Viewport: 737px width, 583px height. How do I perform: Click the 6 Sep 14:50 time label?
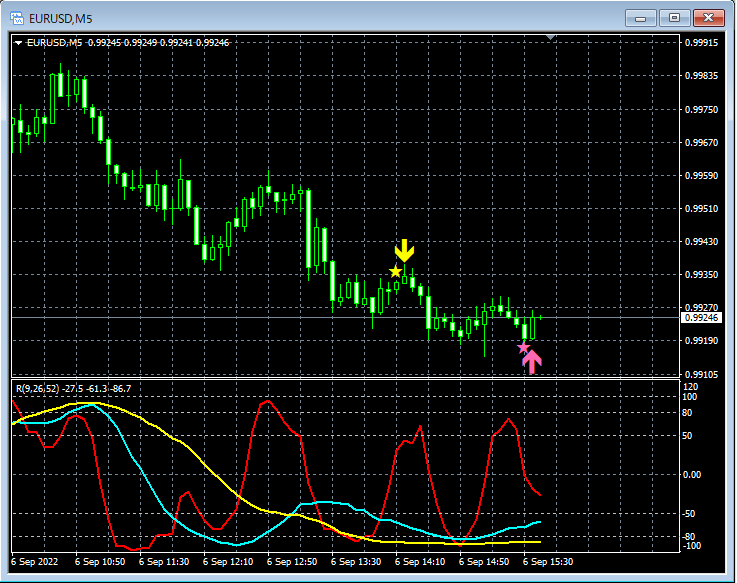(x=484, y=562)
